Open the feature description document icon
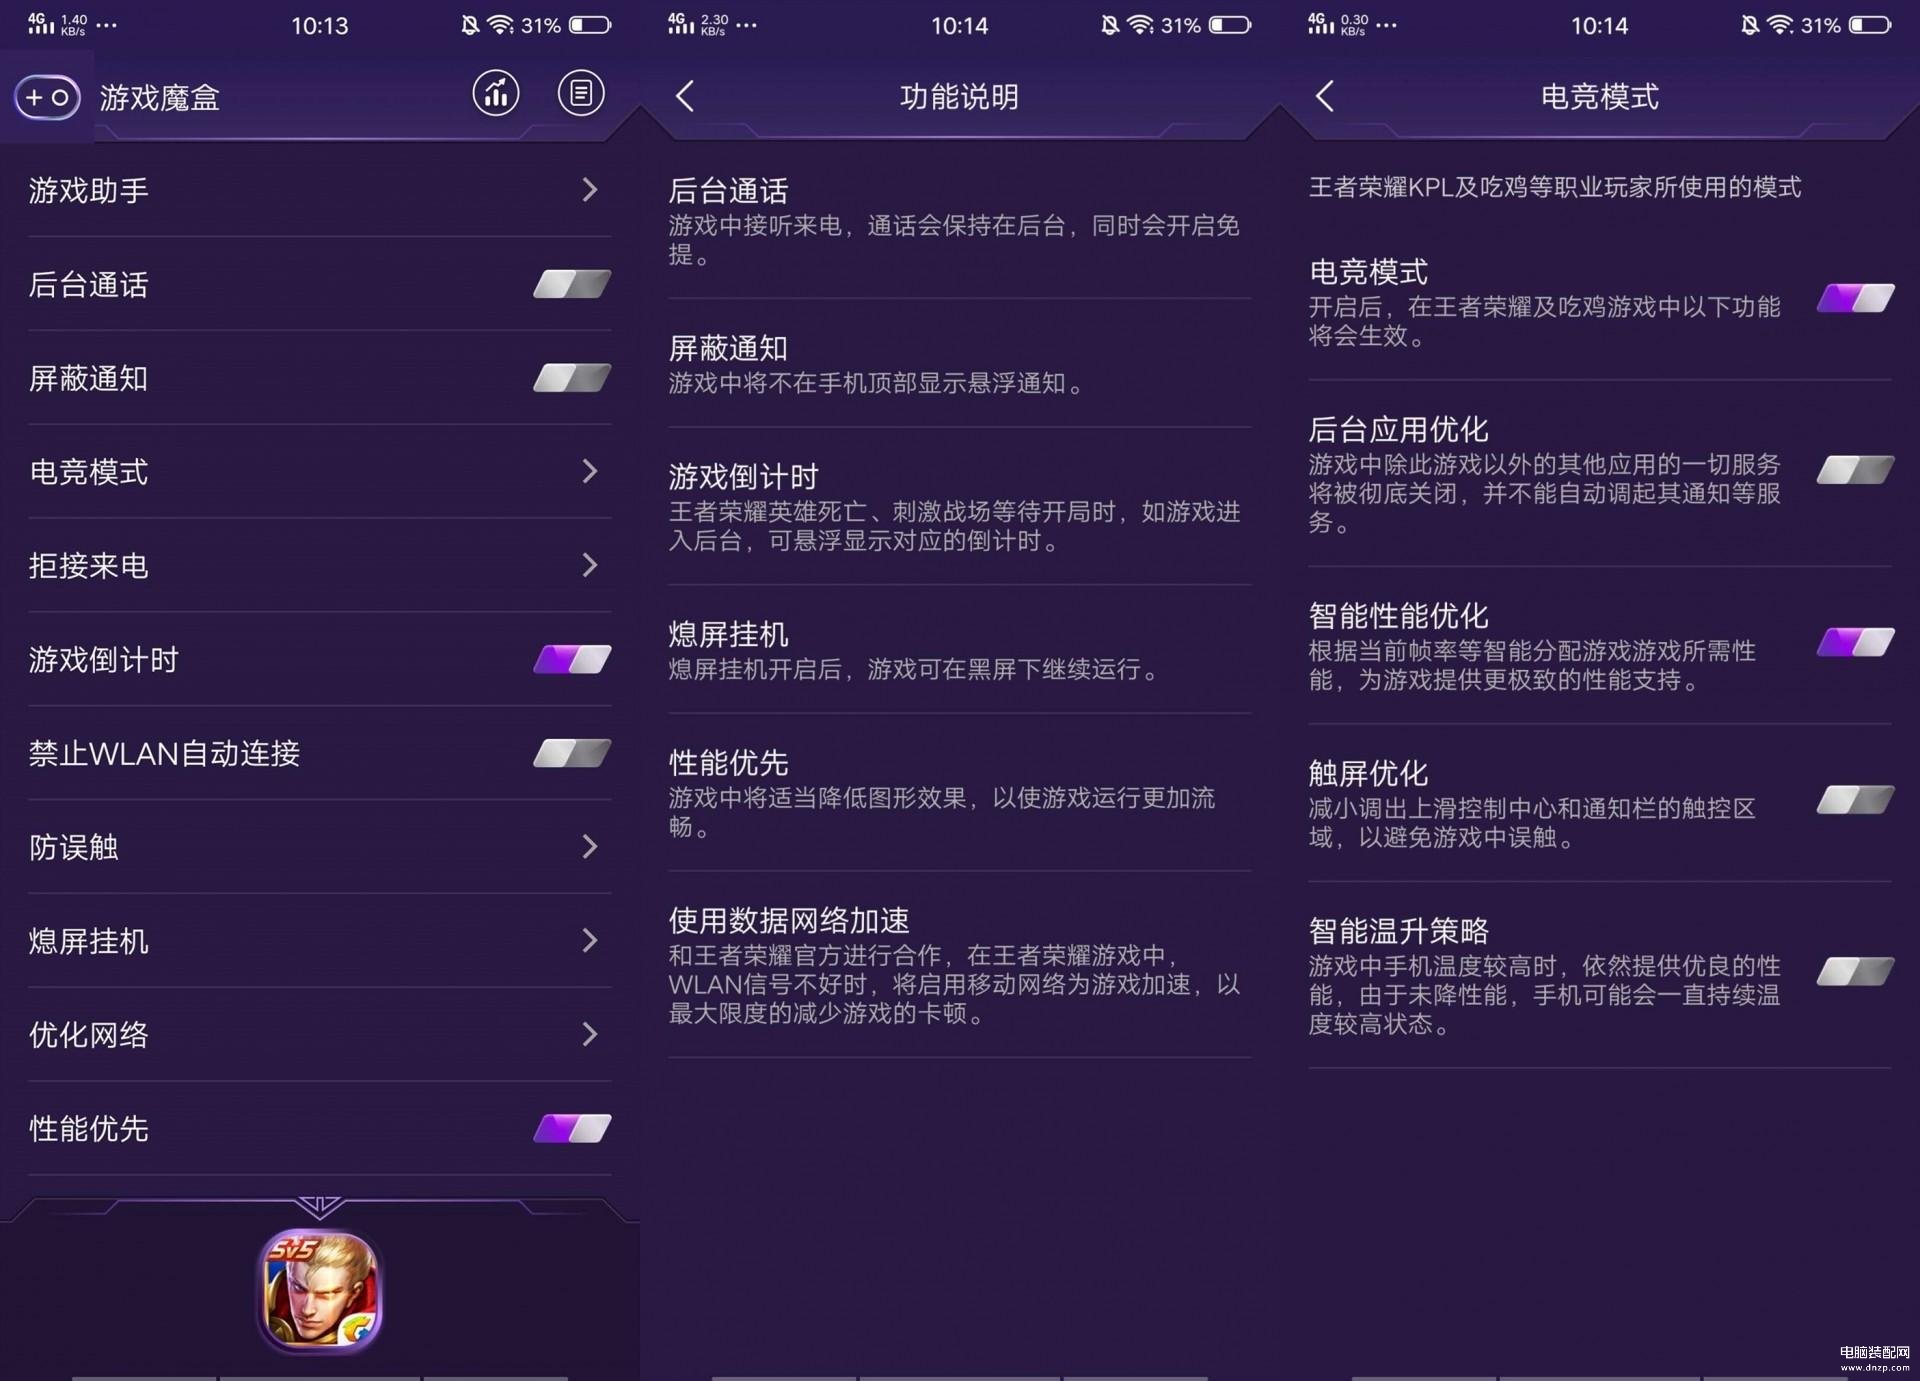The image size is (1920, 1381). tap(581, 94)
